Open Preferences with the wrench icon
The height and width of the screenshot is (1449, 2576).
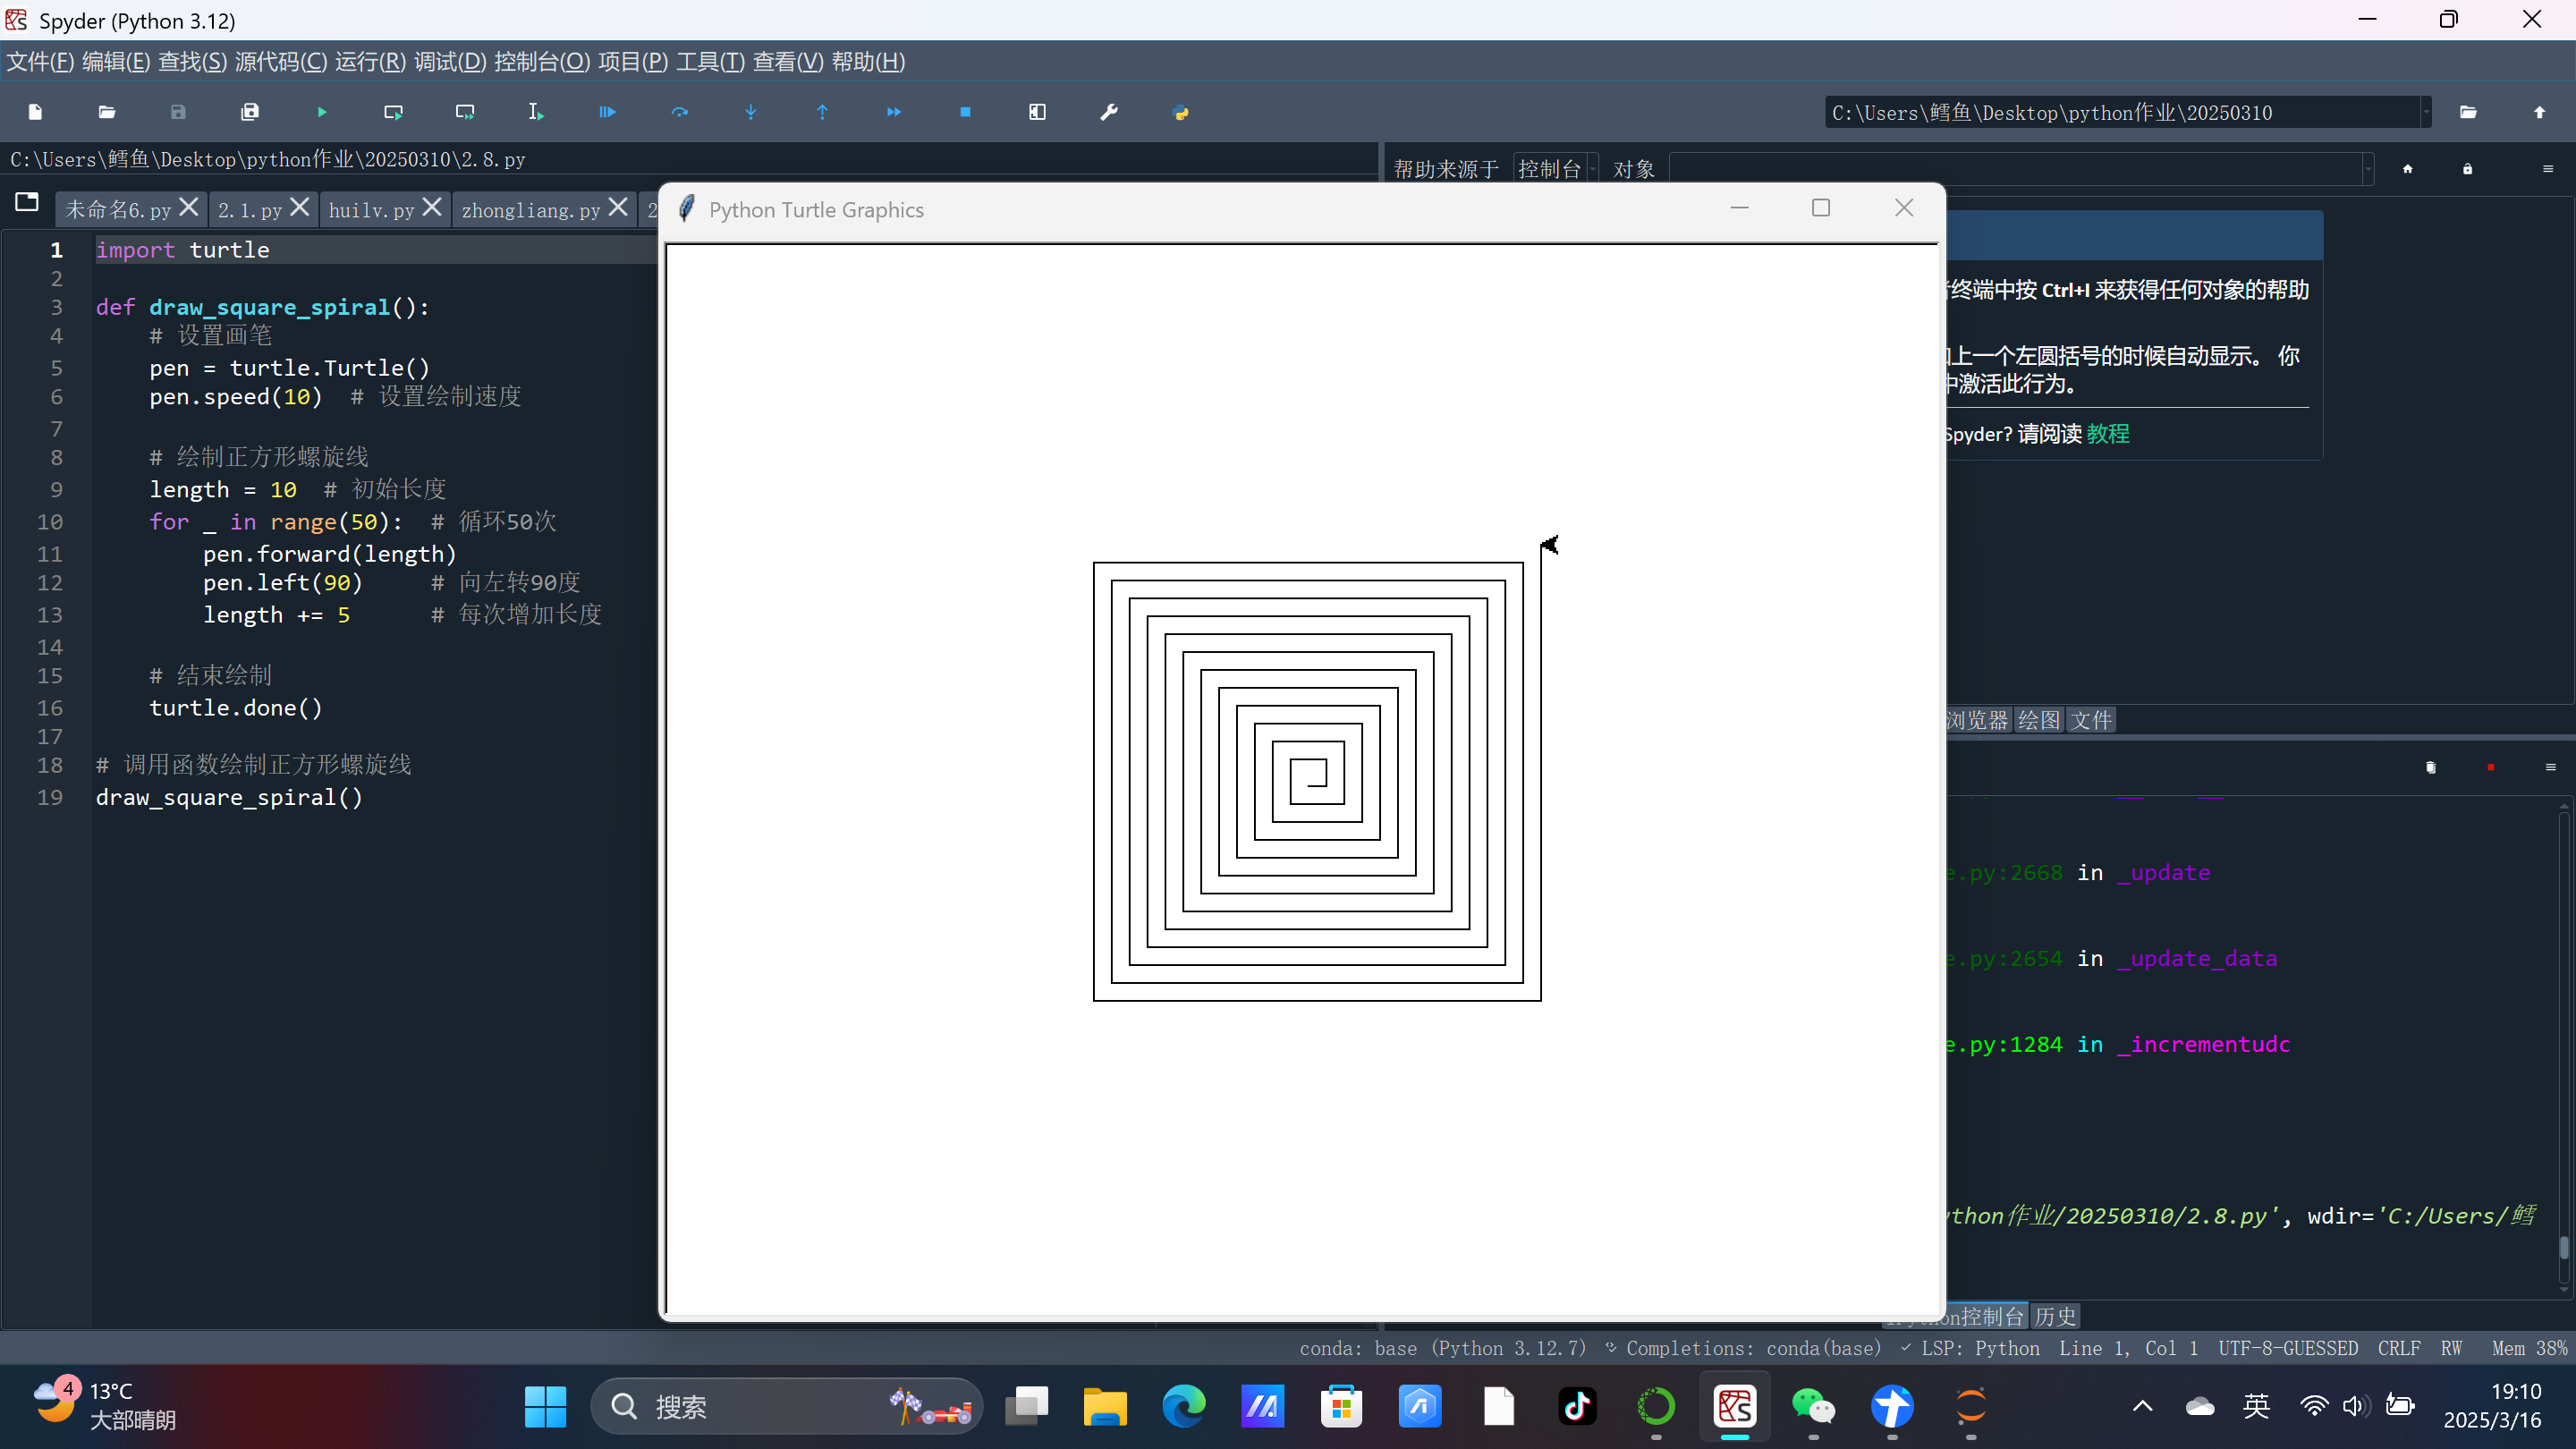(1108, 112)
